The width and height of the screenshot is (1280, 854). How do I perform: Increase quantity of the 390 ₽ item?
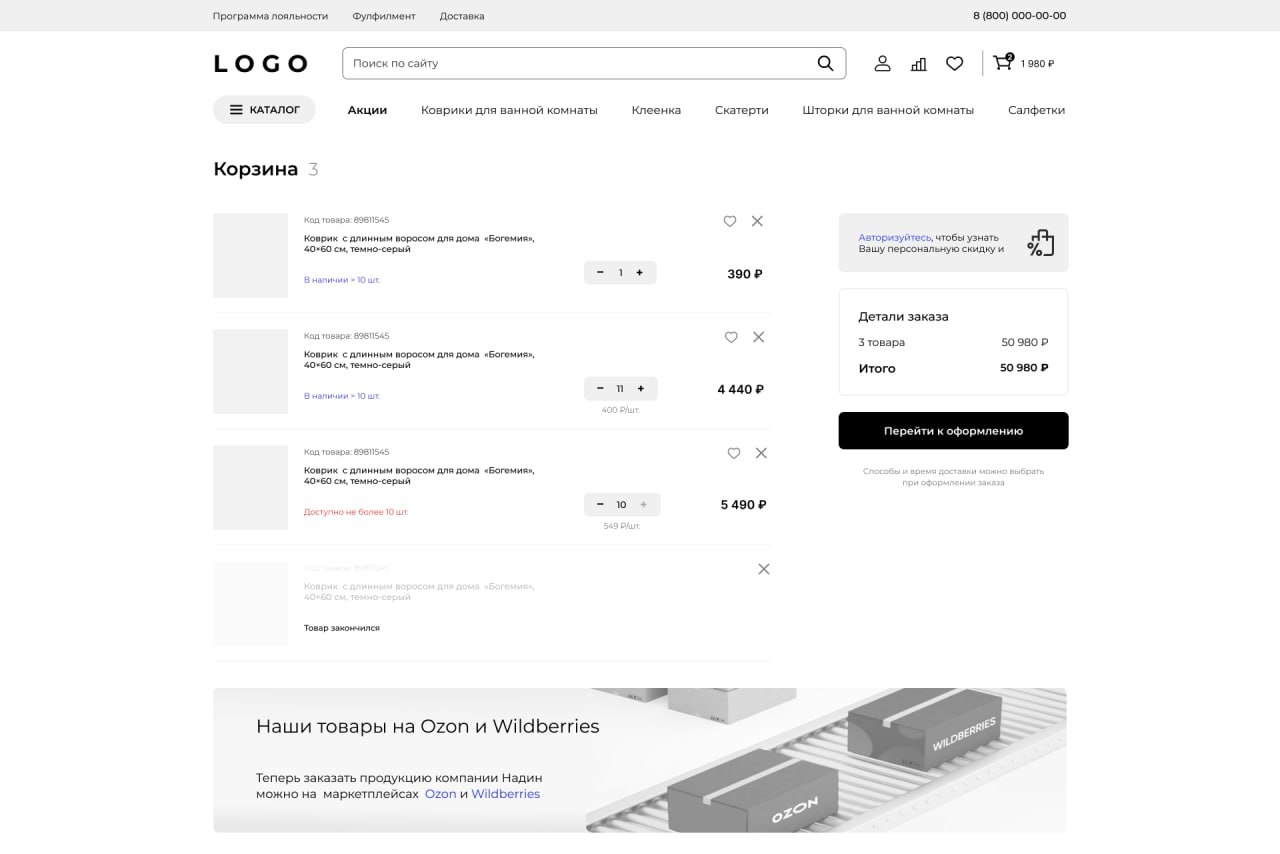pos(639,273)
